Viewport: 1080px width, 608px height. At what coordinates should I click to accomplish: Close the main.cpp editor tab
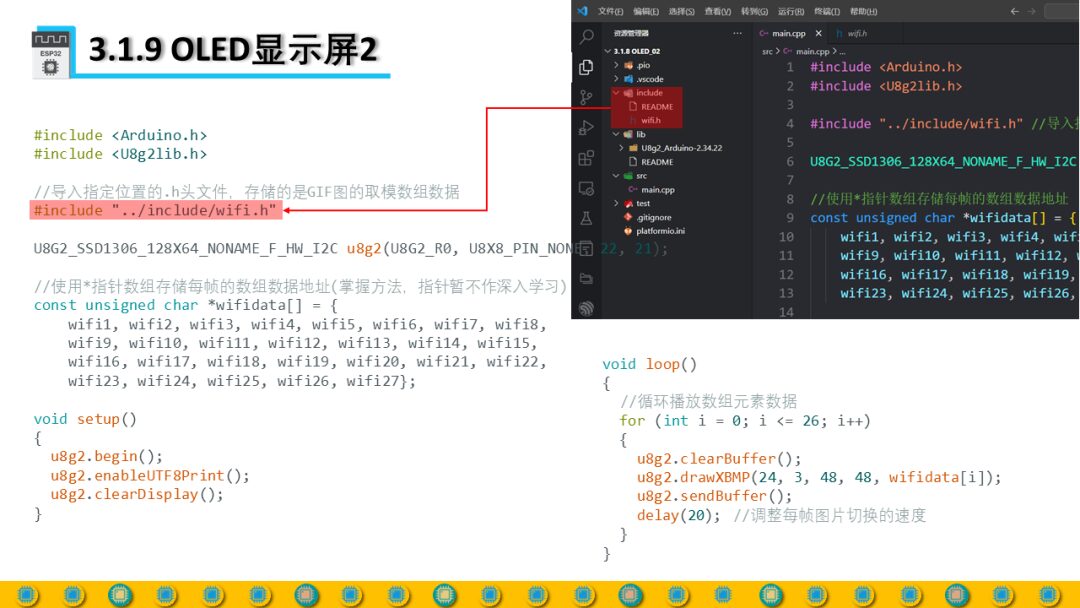(x=818, y=33)
